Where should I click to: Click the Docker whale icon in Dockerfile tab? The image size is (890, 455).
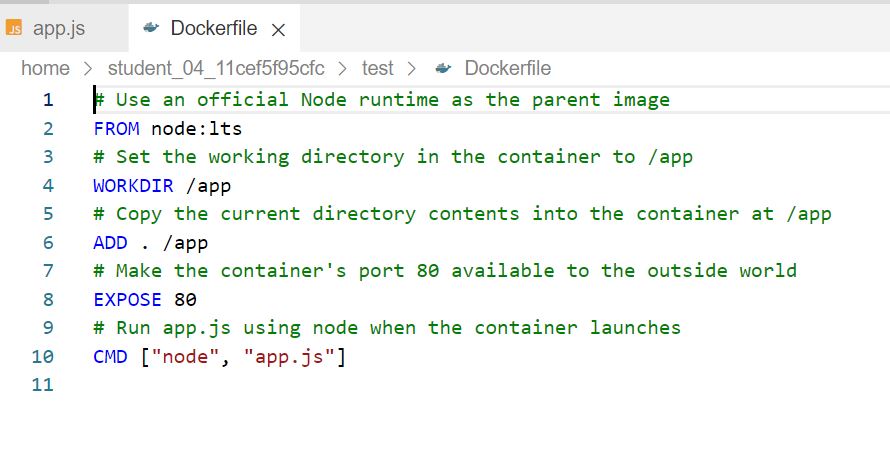pyautogui.click(x=151, y=28)
